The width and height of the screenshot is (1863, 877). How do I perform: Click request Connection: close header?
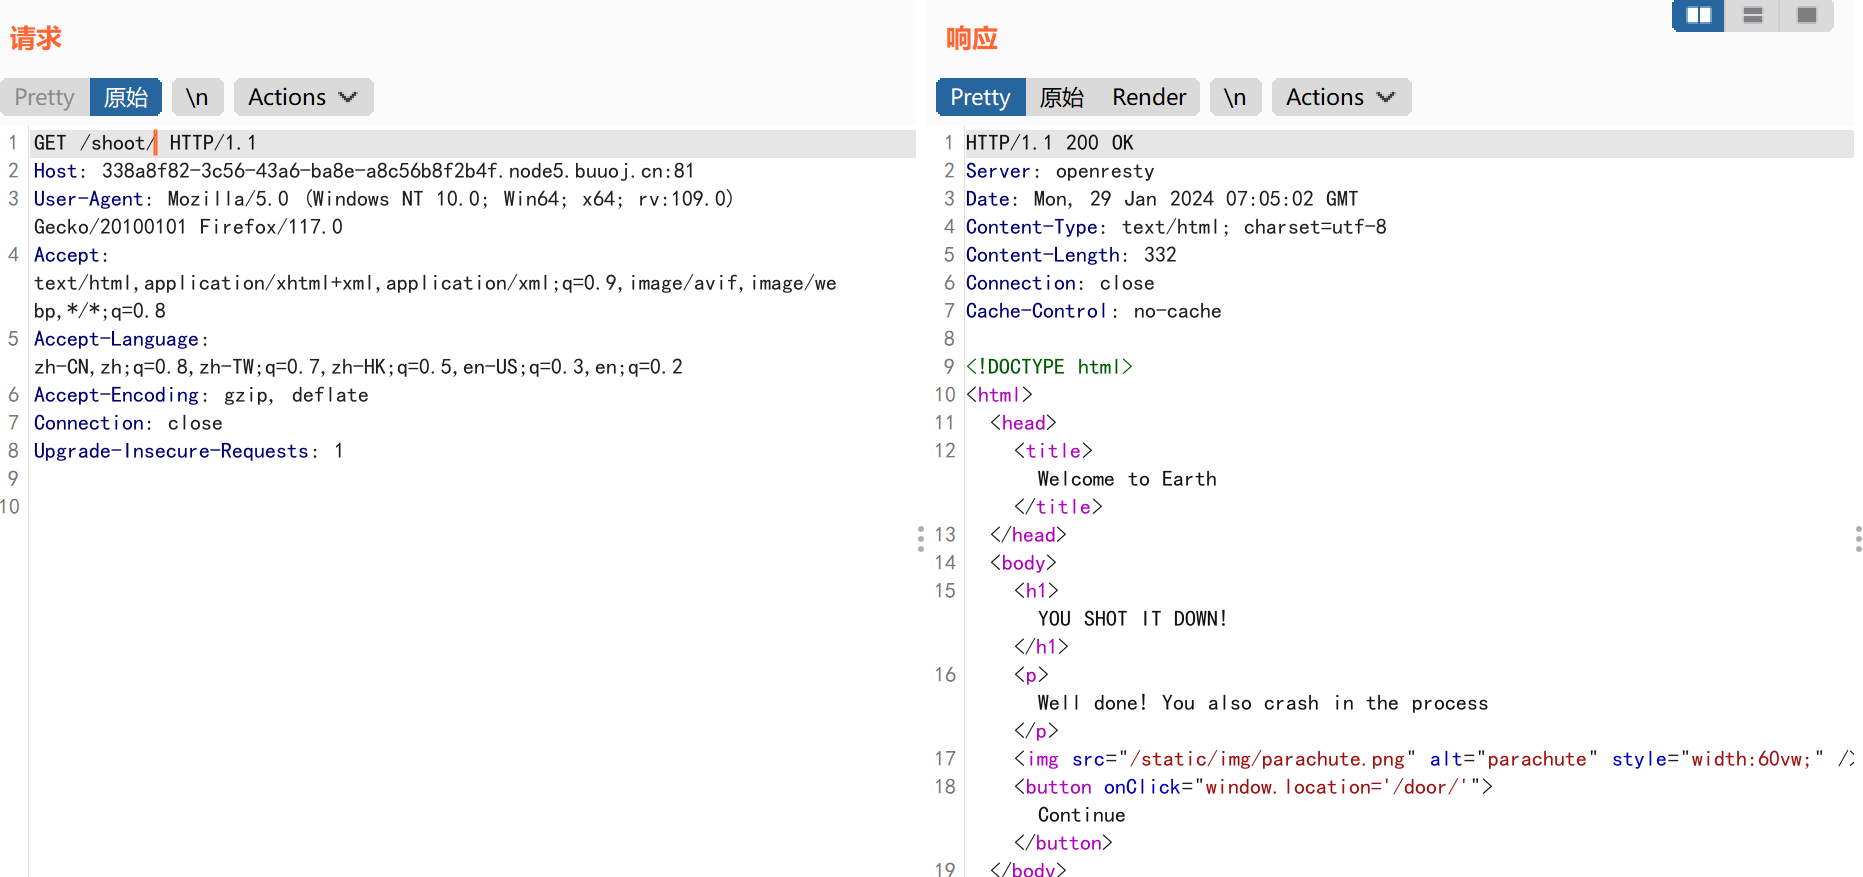coord(128,423)
